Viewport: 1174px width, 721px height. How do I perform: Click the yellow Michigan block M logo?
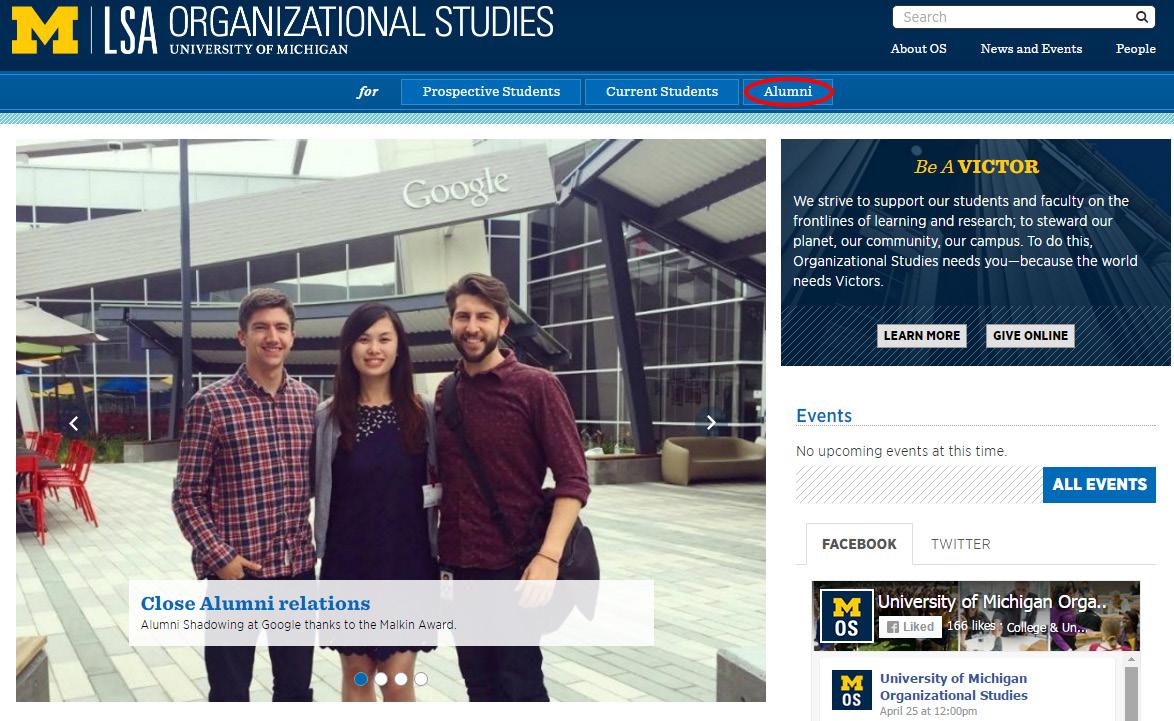tap(45, 30)
